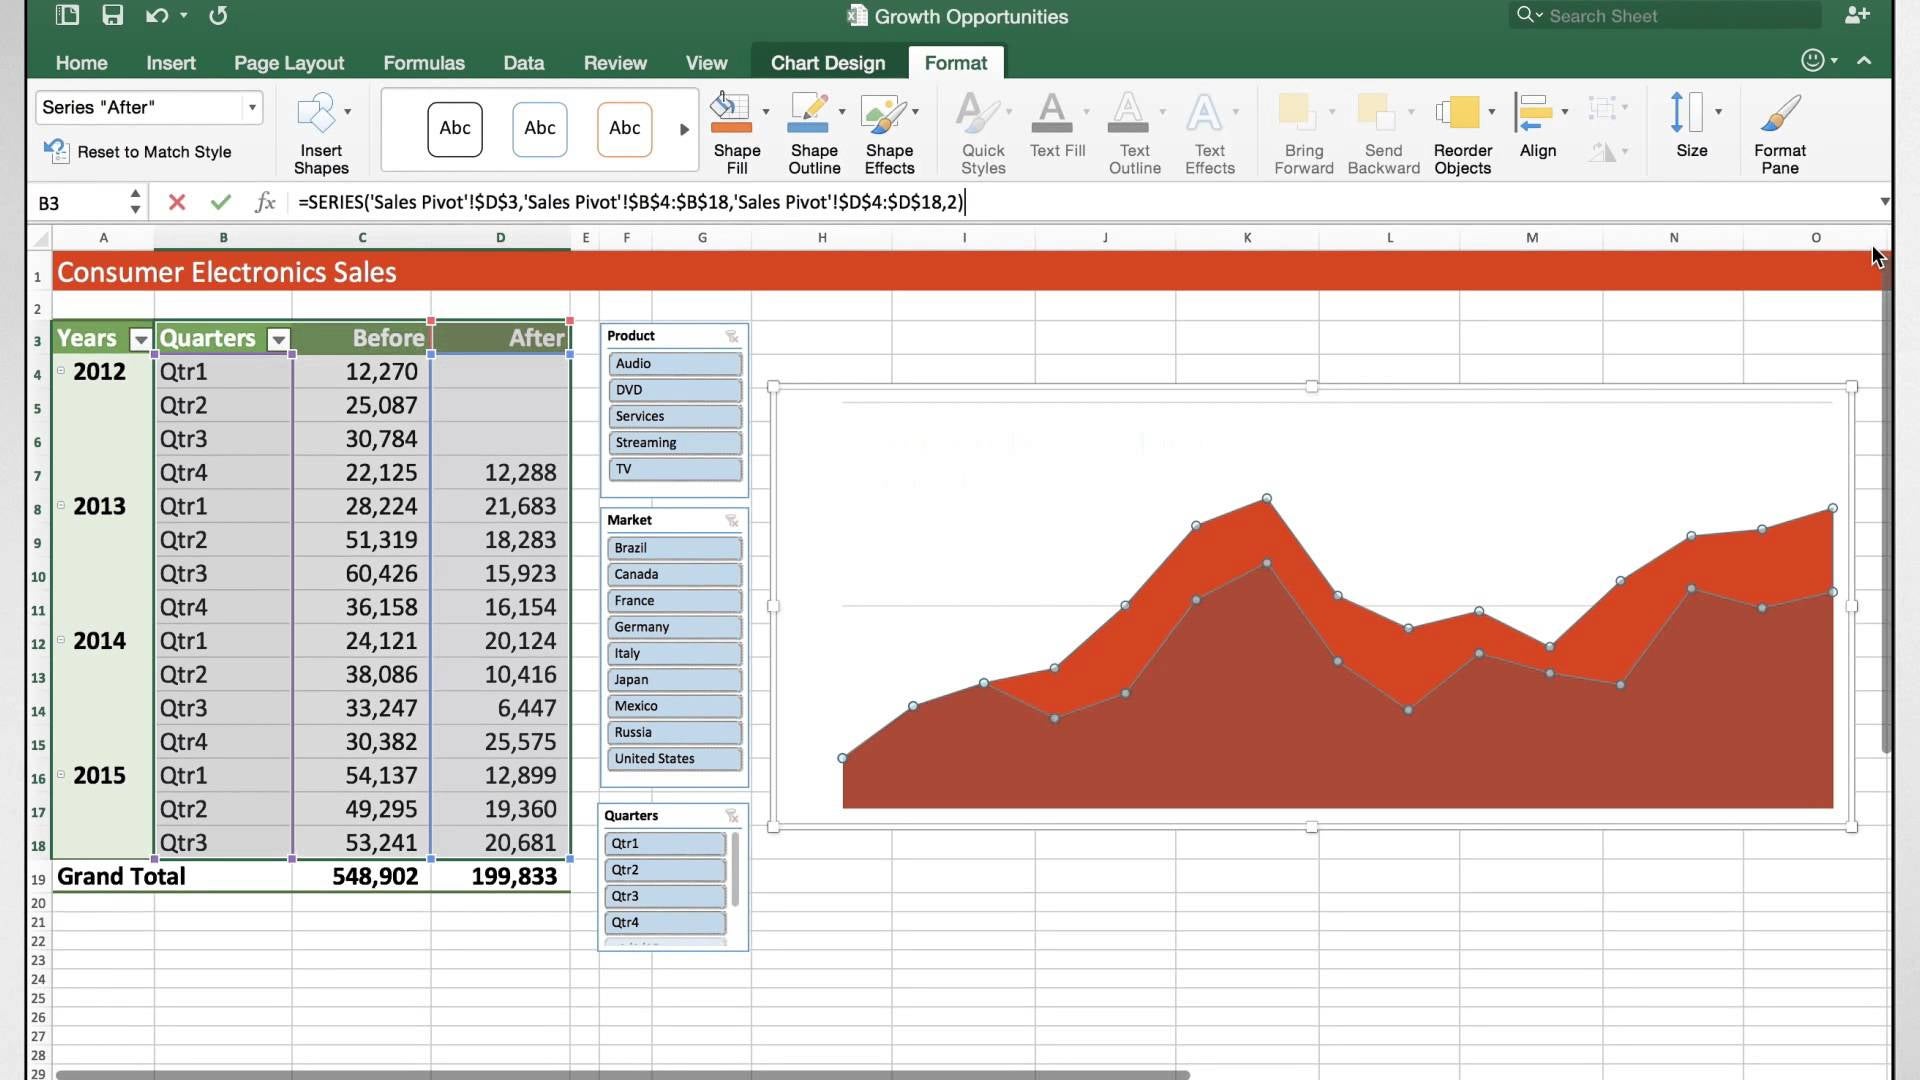
Task: Open the Years column filter dropdown
Action: click(141, 340)
